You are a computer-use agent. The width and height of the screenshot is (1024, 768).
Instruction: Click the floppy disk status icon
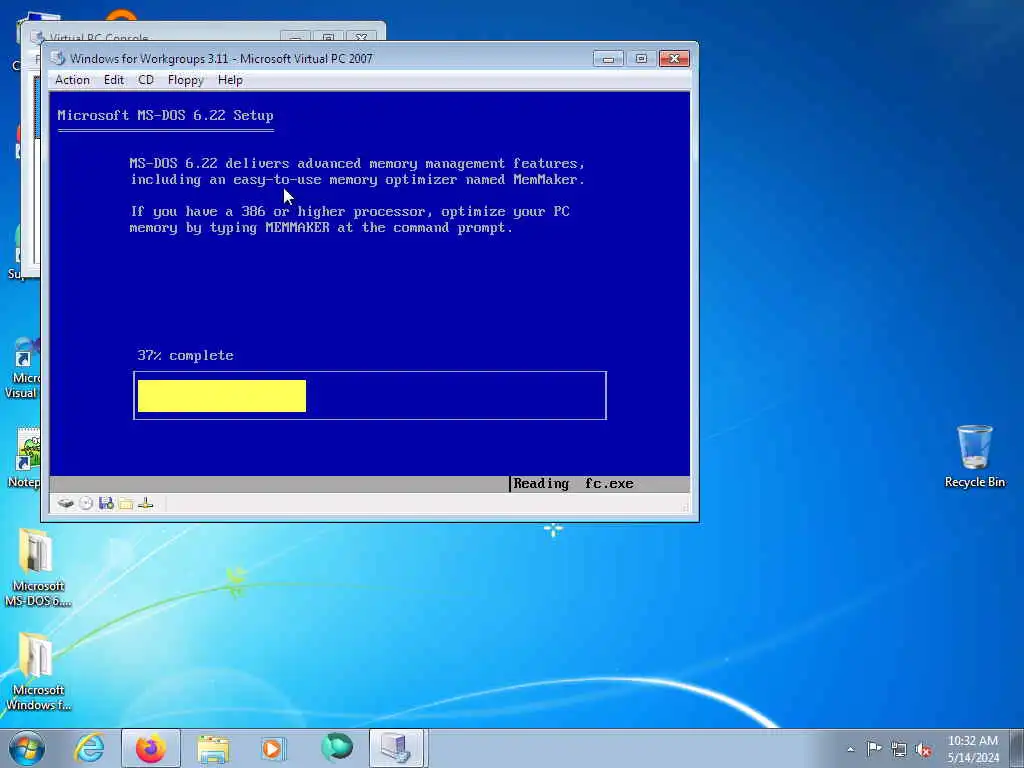tap(106, 504)
